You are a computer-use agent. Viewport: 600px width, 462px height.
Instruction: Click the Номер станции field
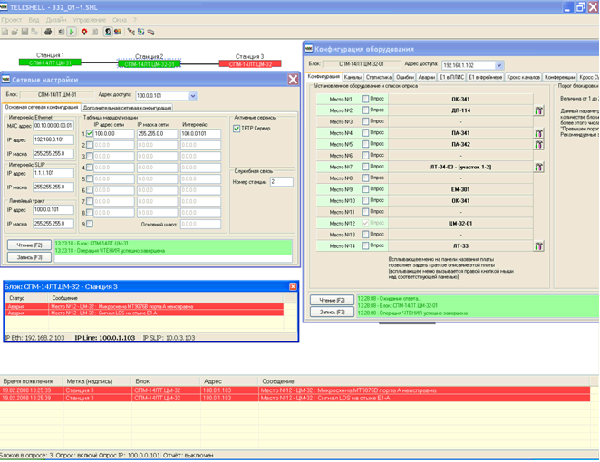point(282,182)
